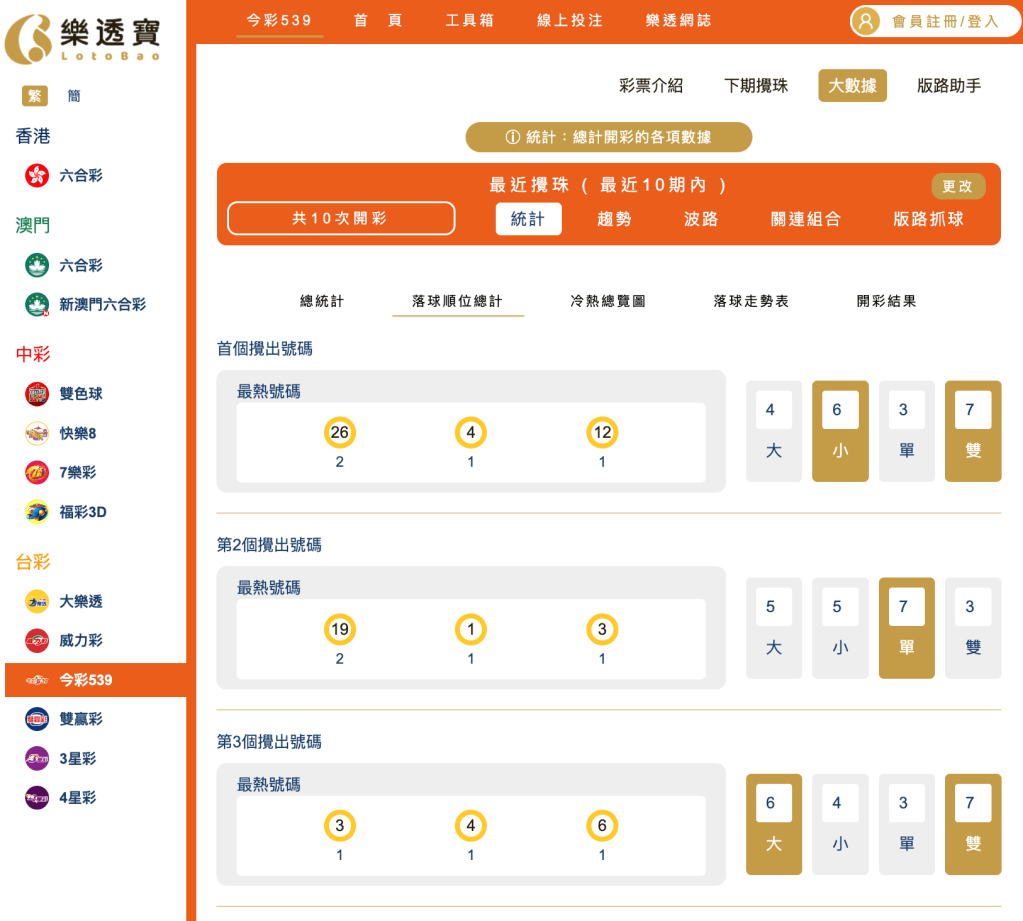Open the 趨勢 tab in the orange bar

pyautogui.click(x=613, y=219)
